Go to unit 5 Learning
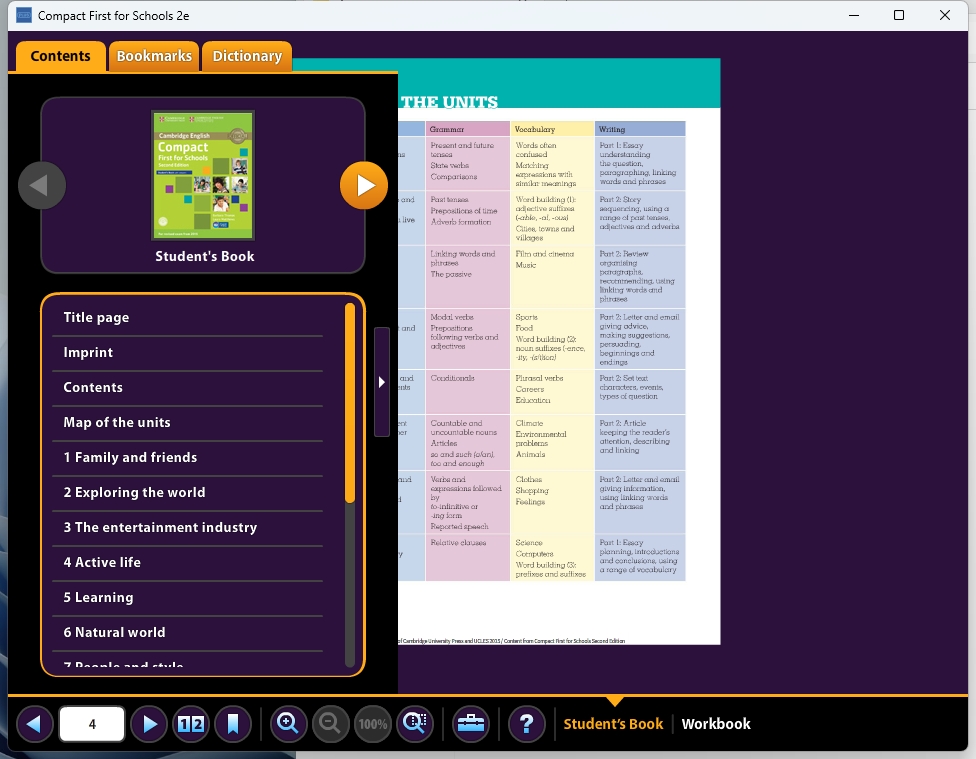 (187, 597)
